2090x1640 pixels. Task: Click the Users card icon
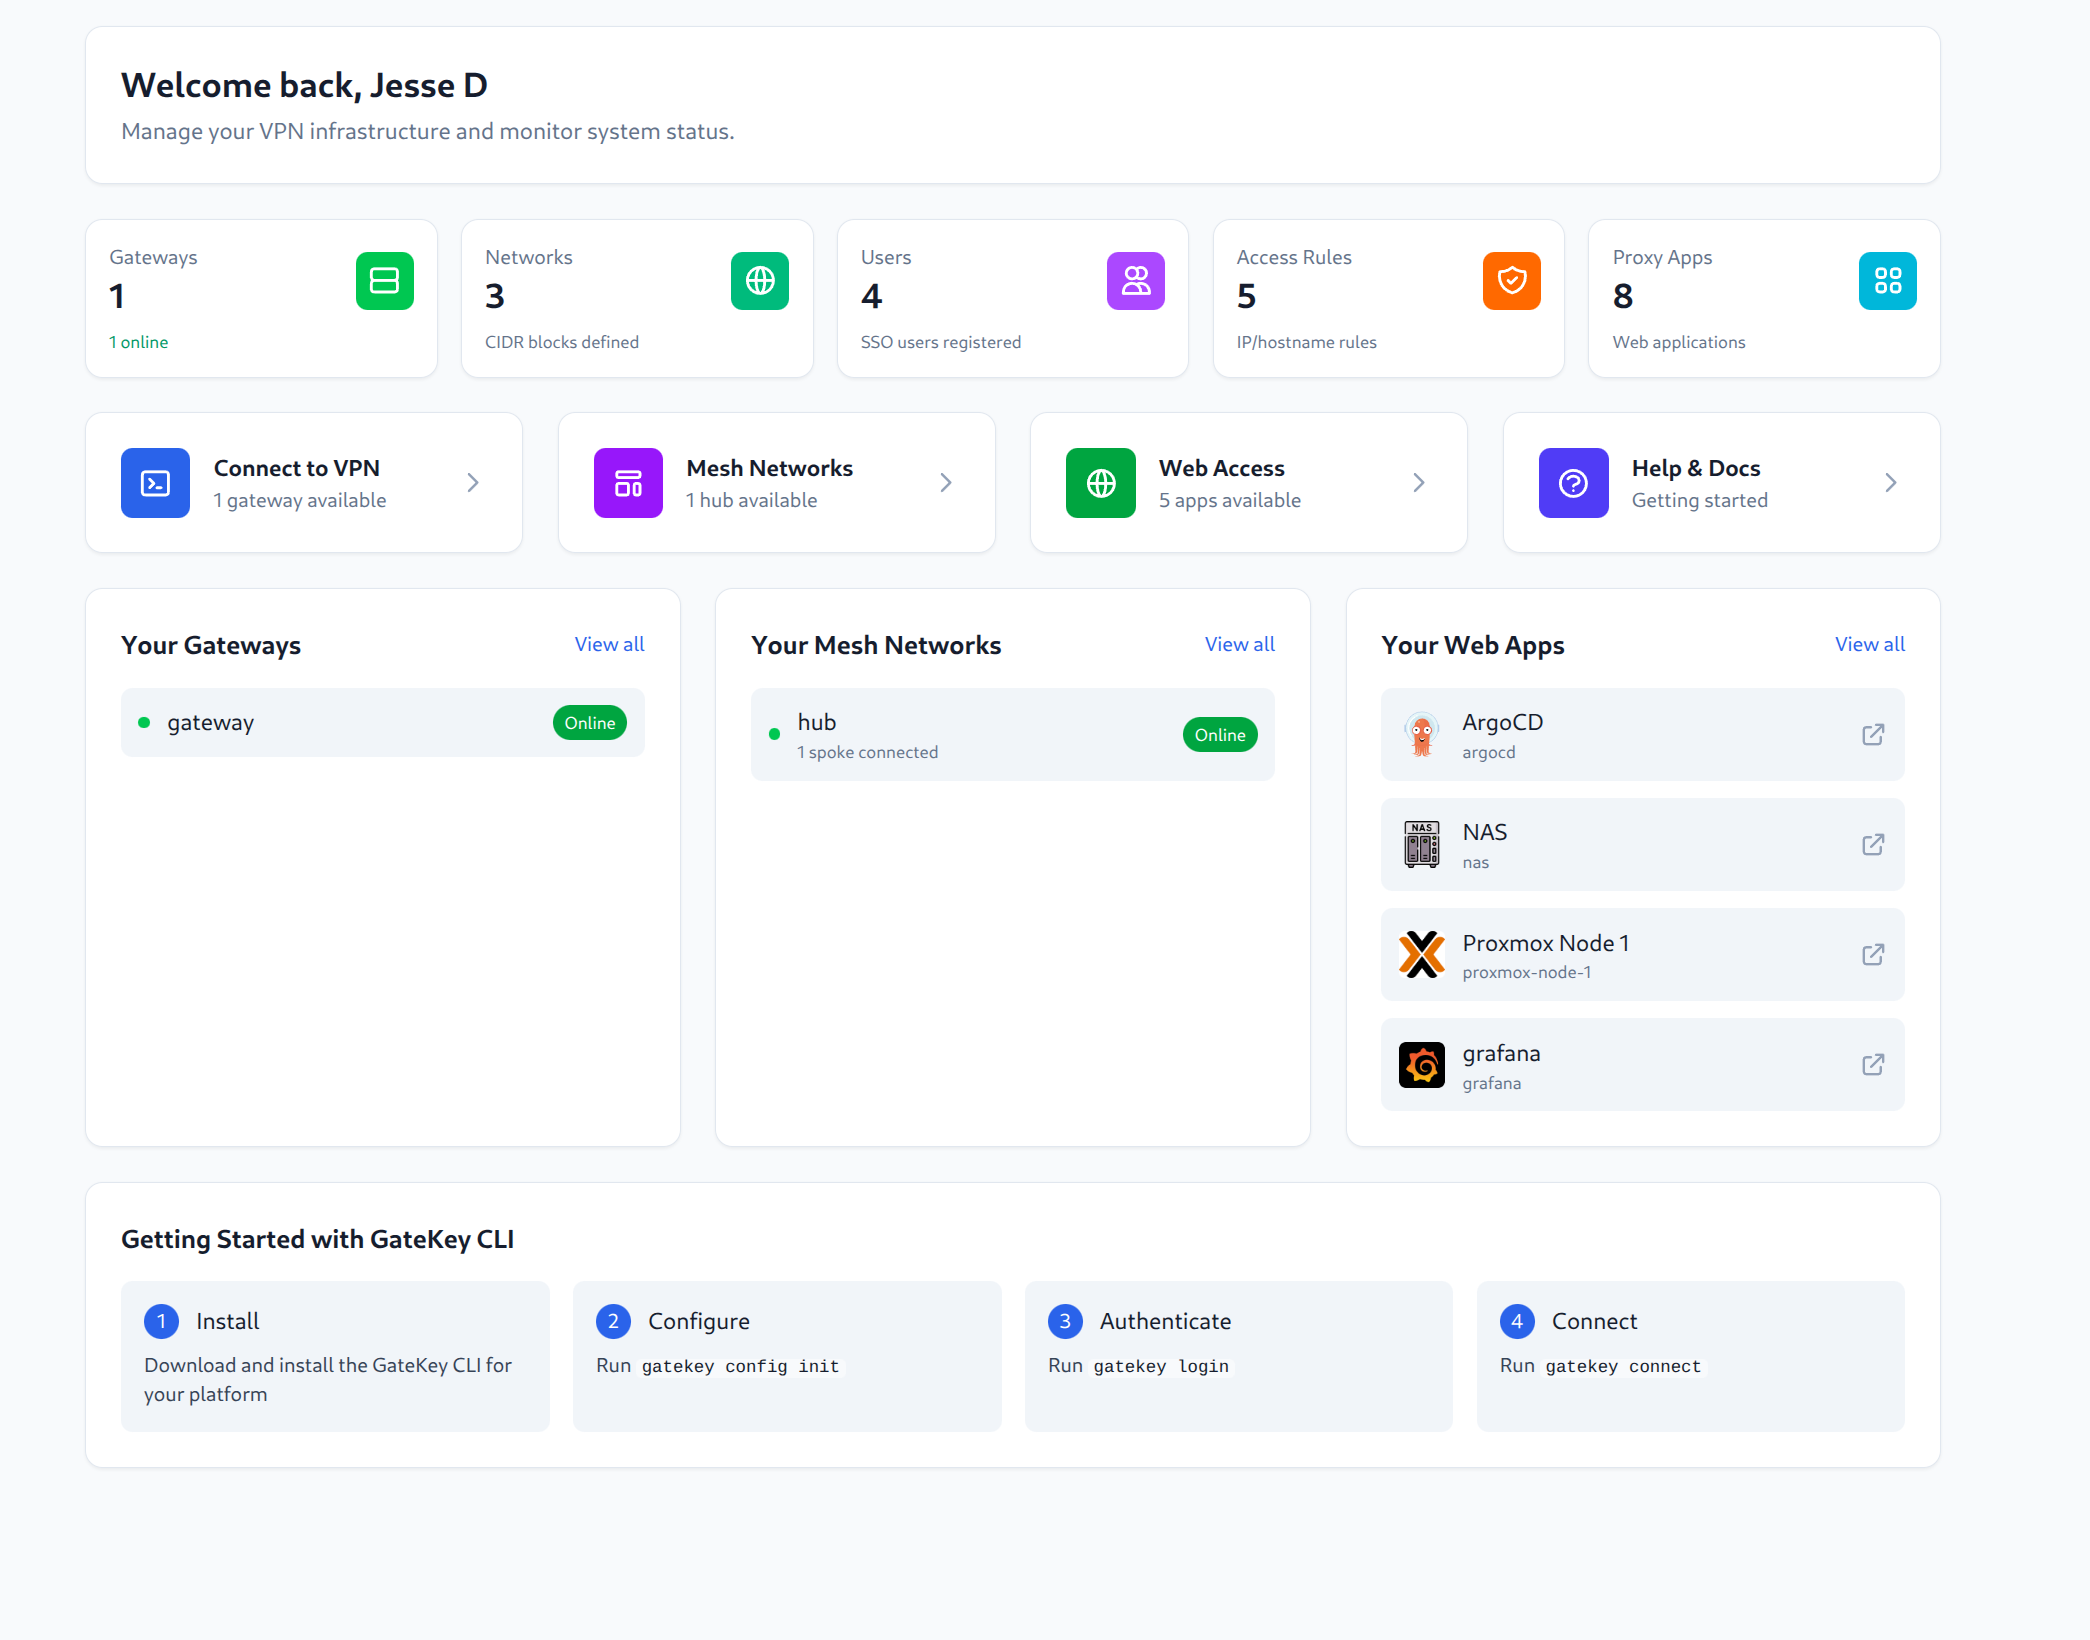coord(1136,281)
